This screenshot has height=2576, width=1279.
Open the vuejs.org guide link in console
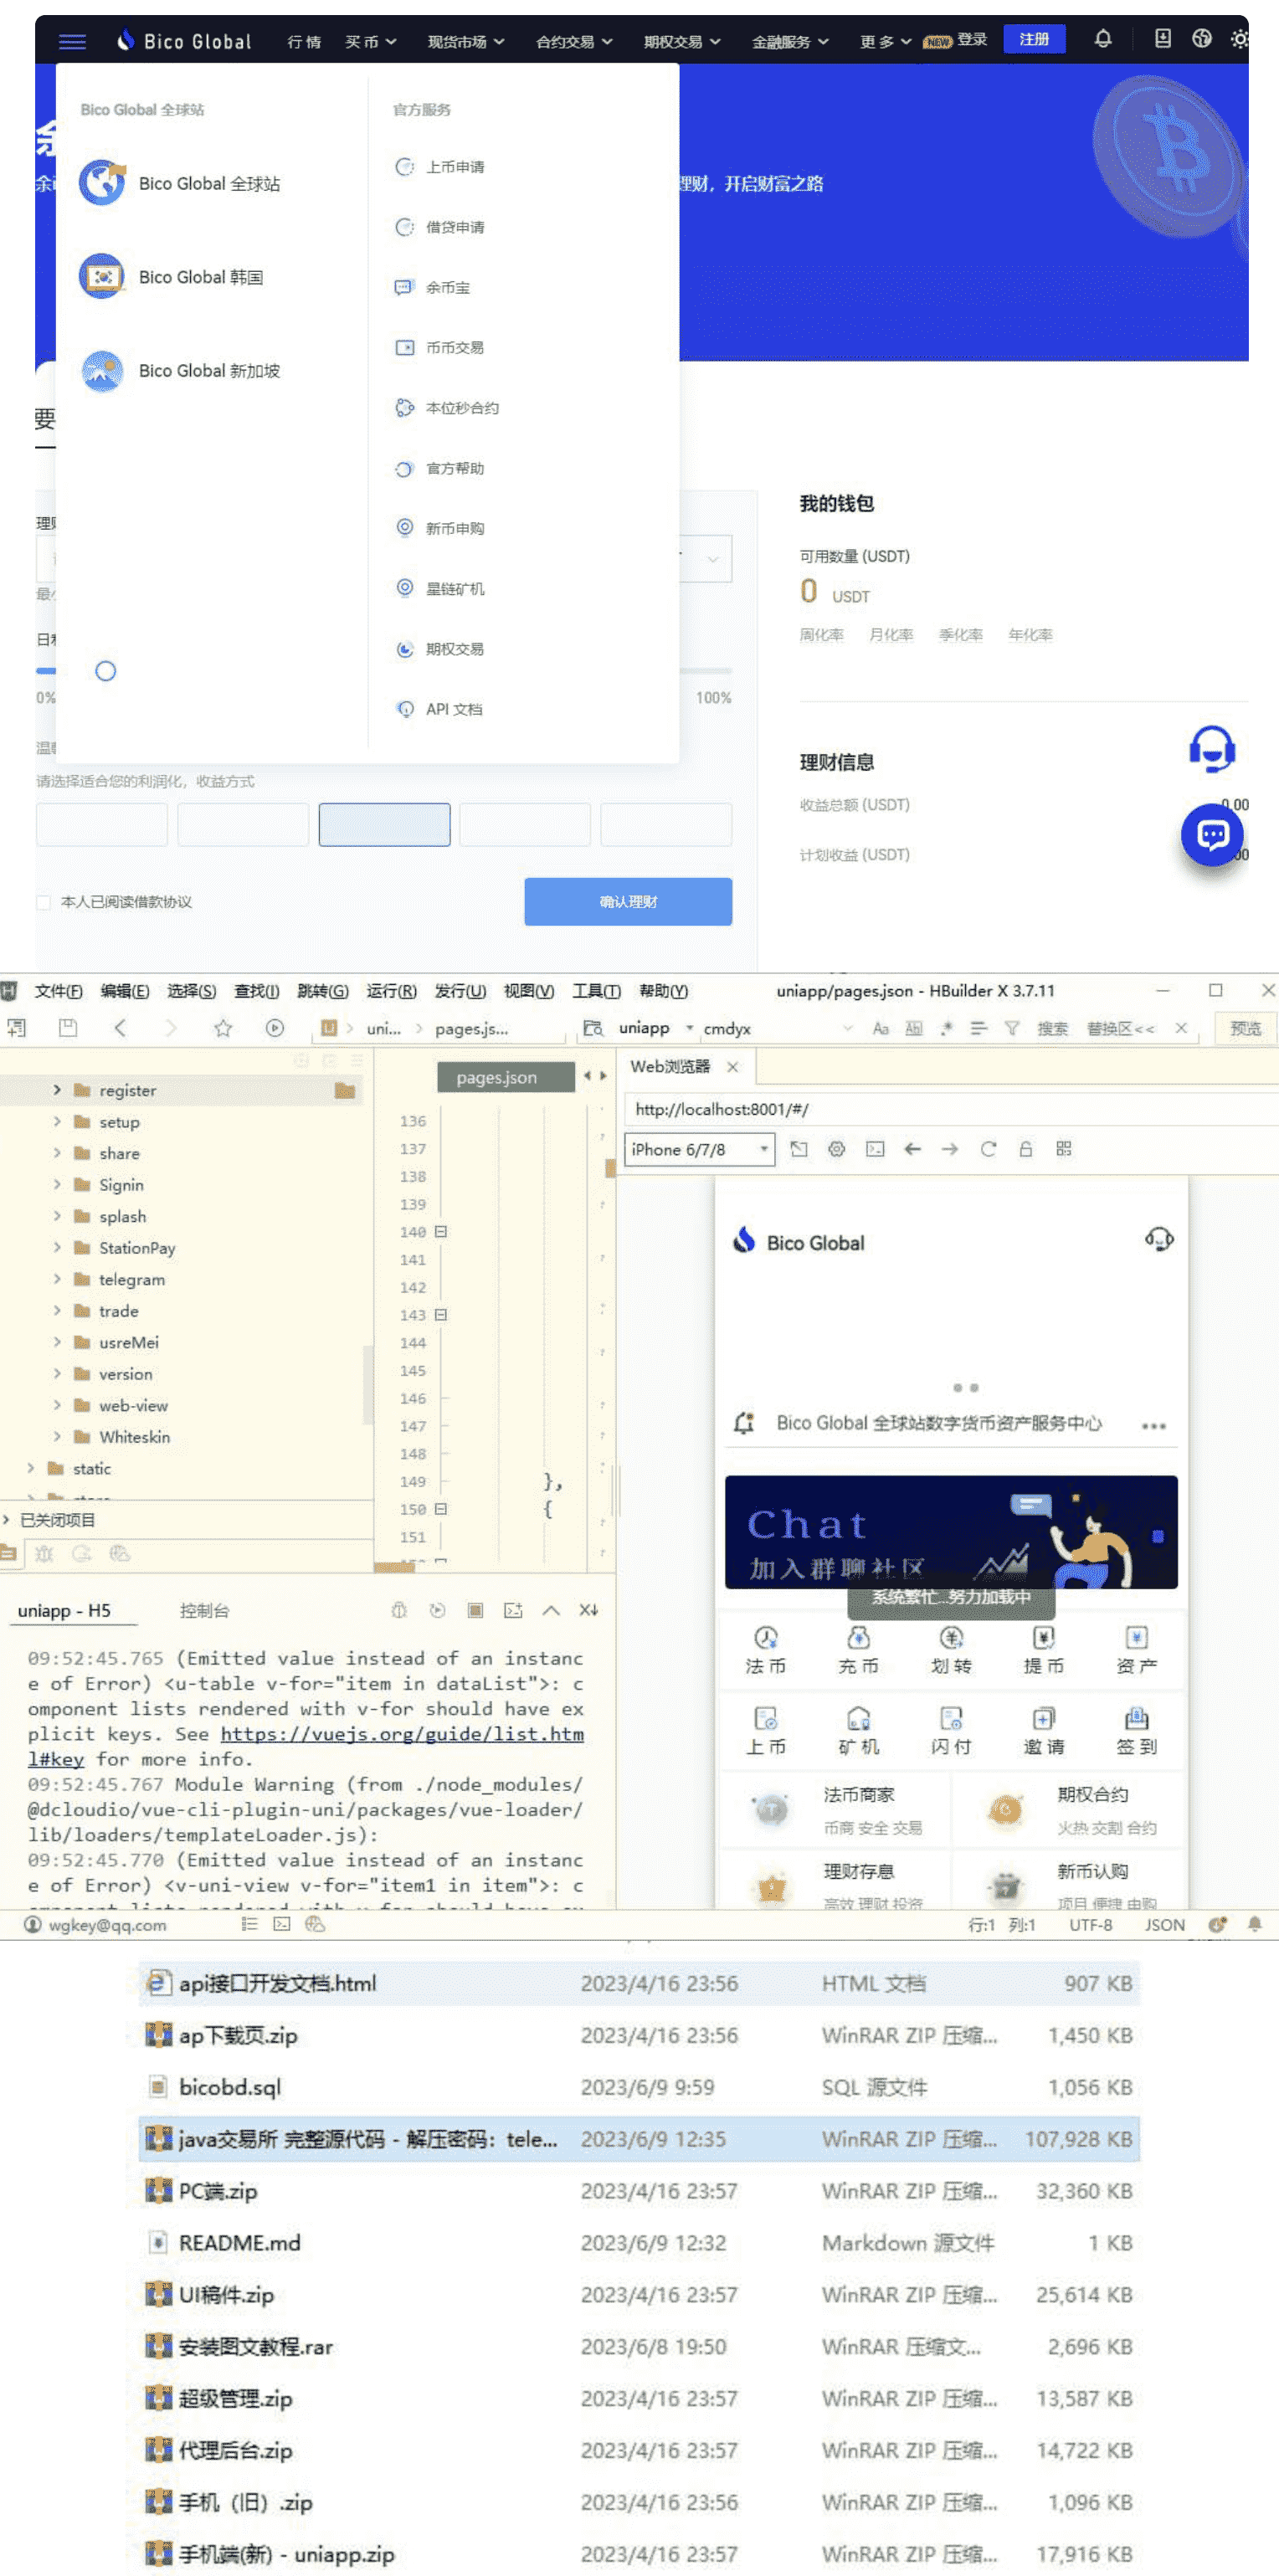click(402, 1734)
